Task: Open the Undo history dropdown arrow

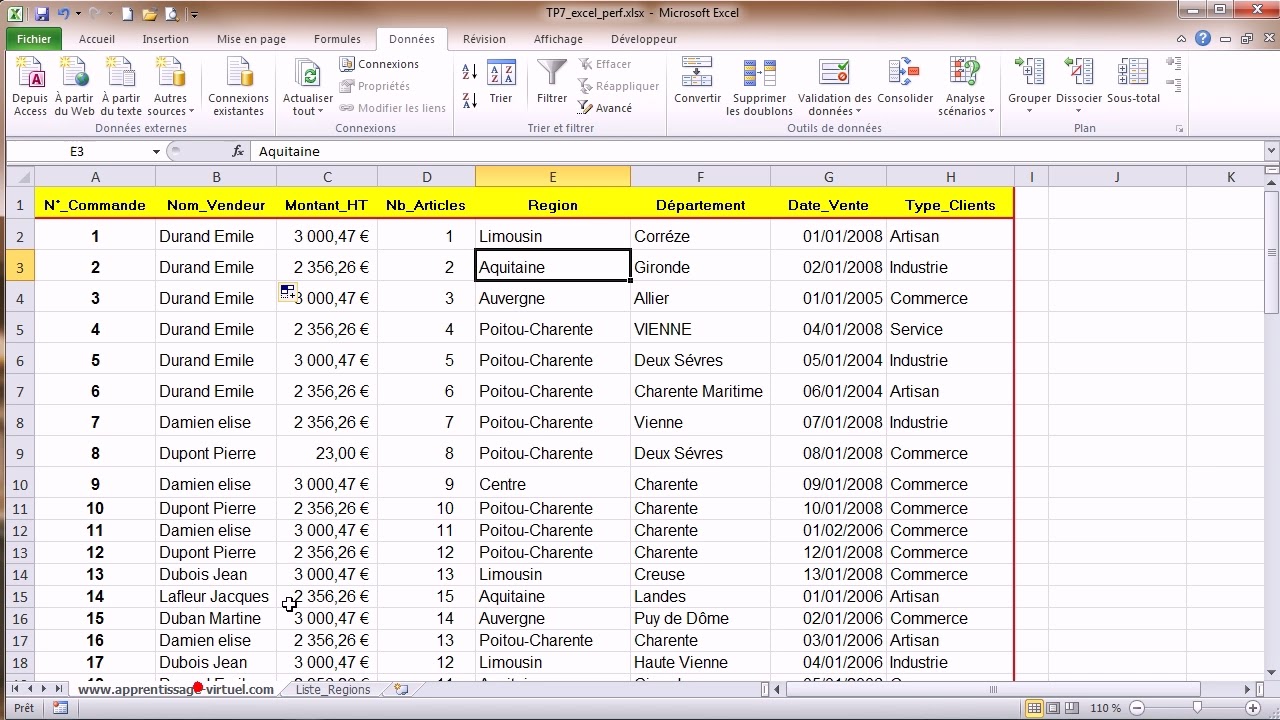Action: 78,14
